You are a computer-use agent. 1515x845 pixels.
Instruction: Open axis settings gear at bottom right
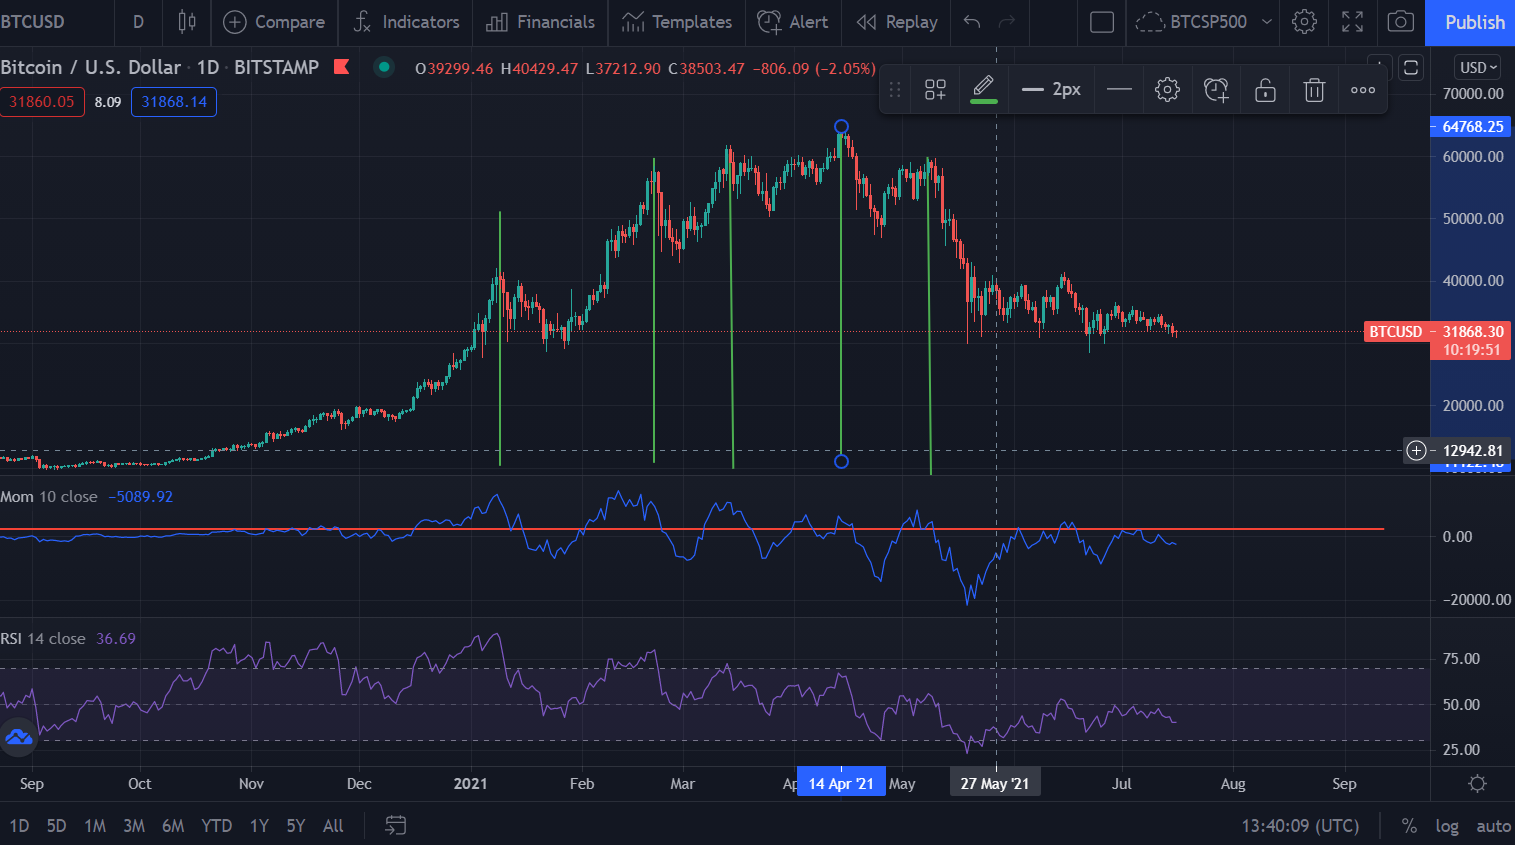[1477, 783]
